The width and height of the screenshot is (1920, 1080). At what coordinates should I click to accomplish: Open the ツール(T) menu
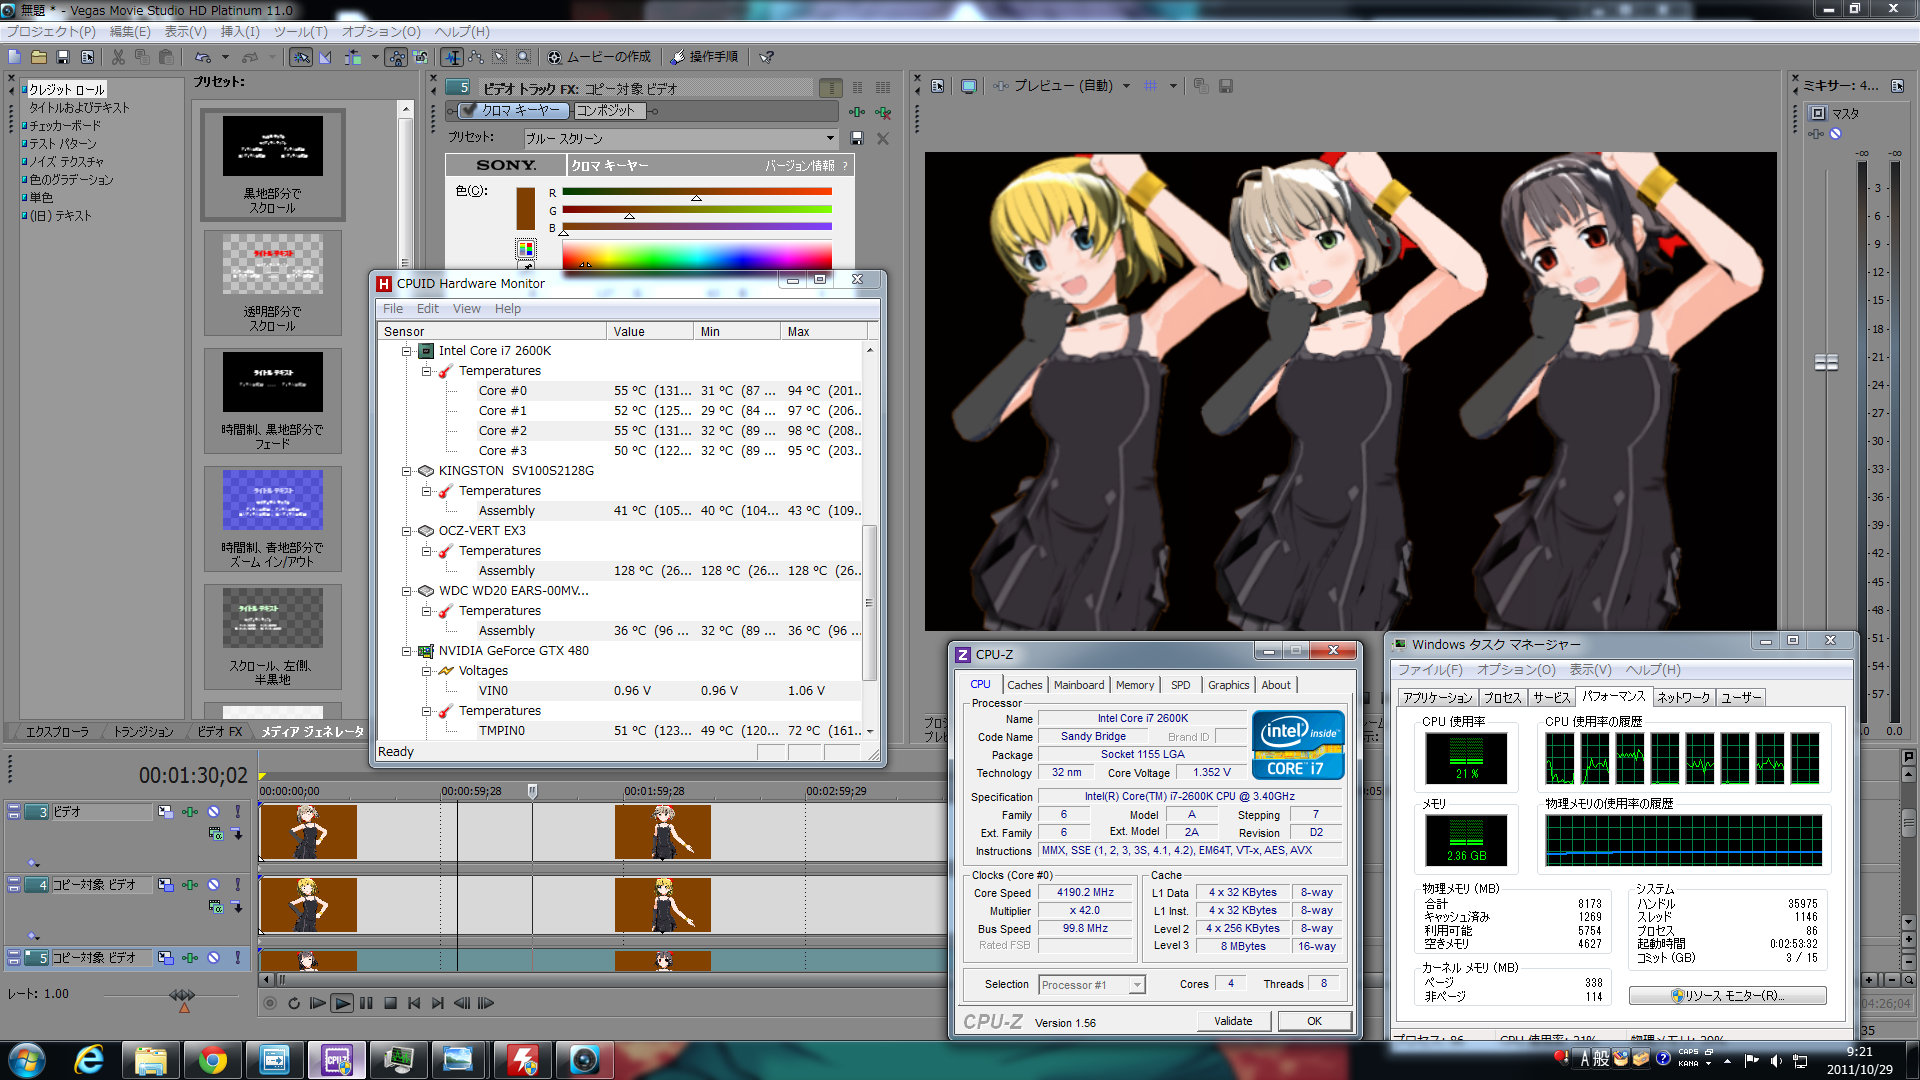pos(300,31)
